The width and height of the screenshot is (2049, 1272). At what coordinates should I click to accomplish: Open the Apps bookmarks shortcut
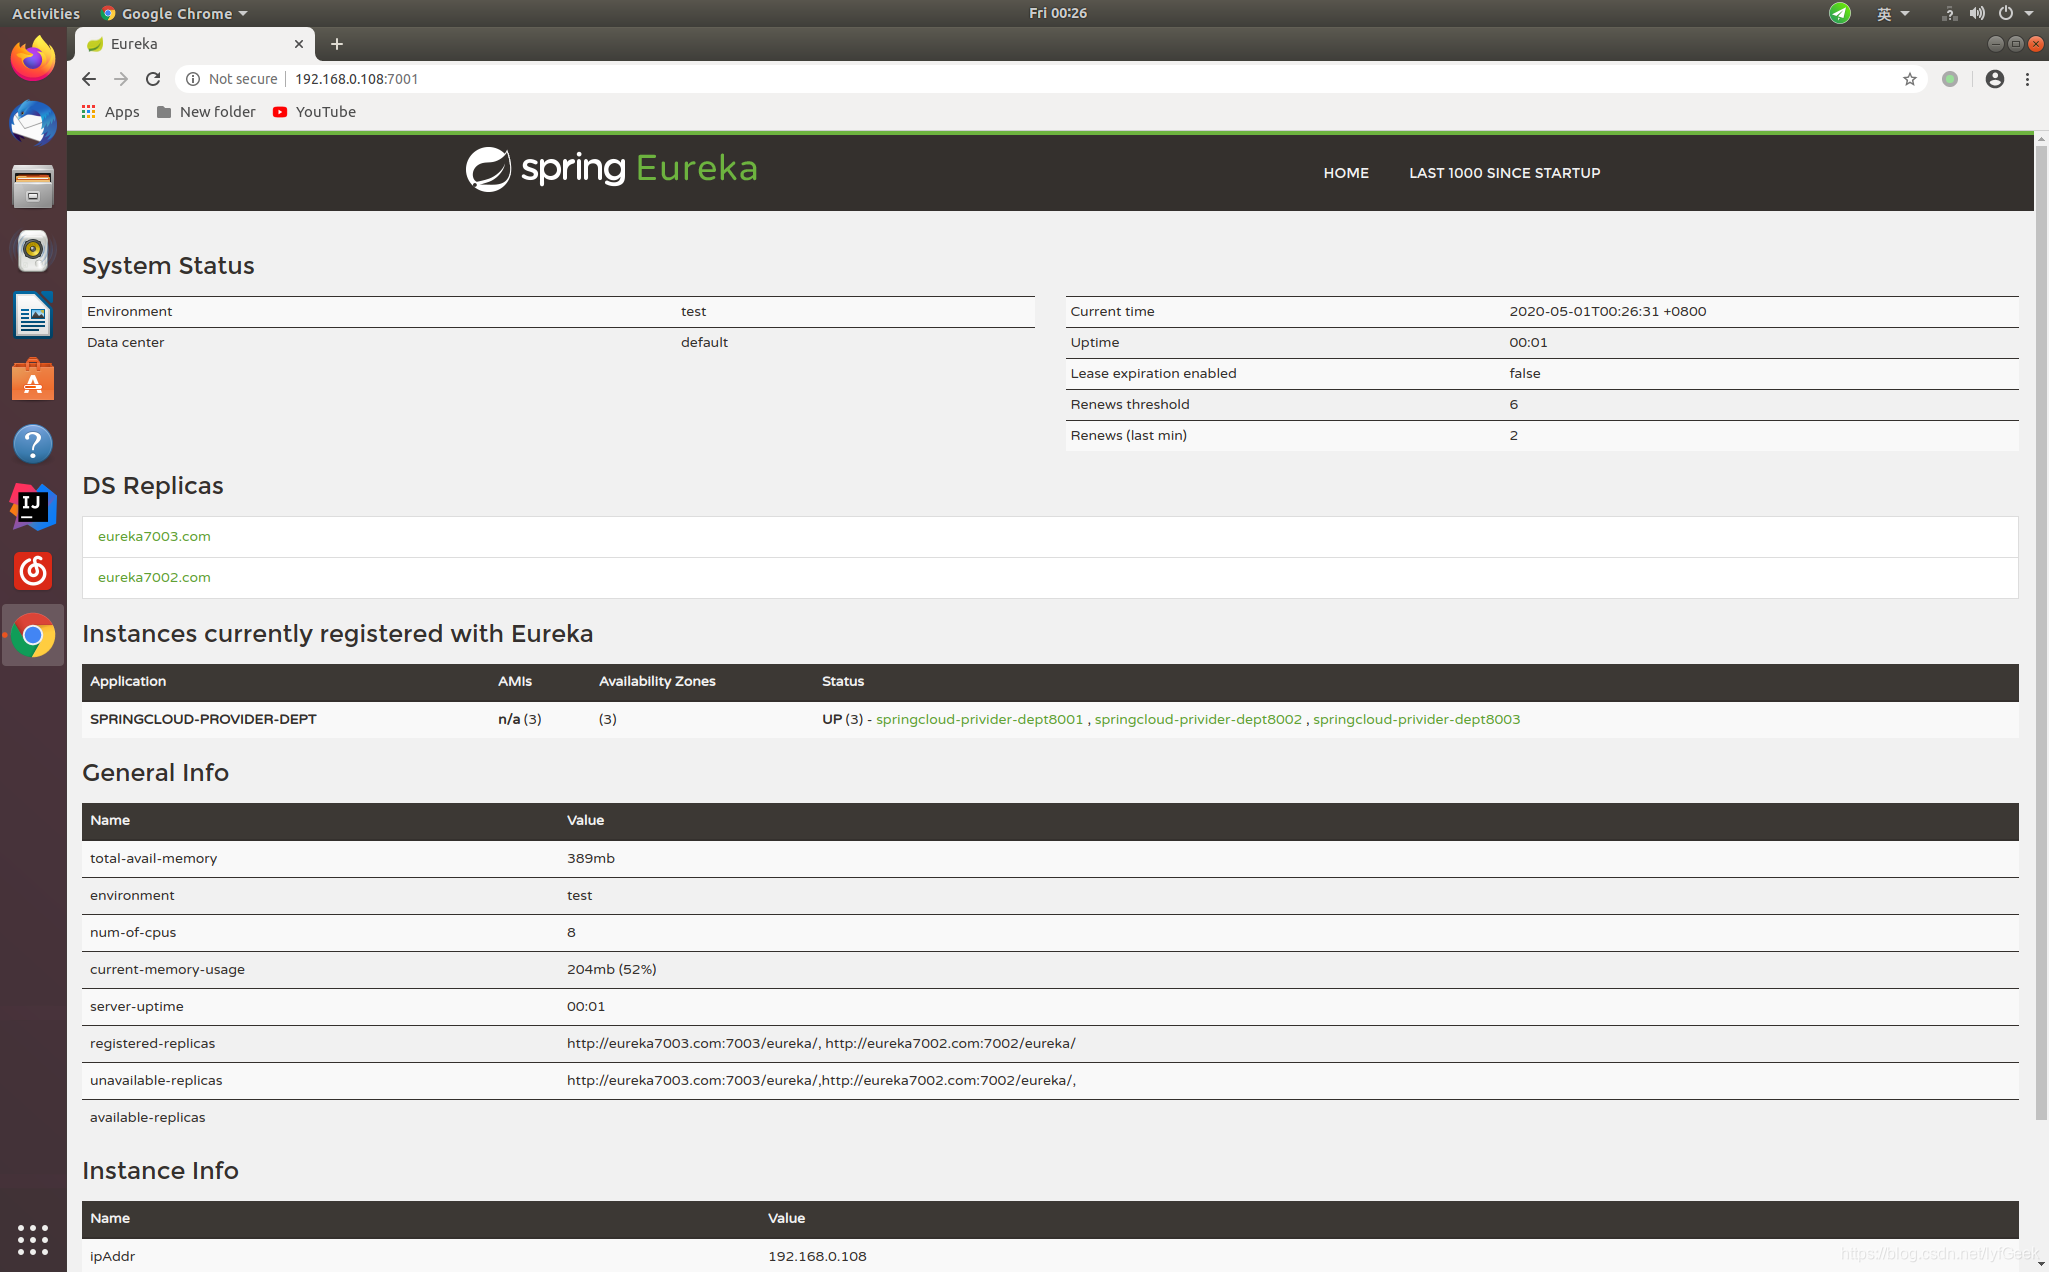[111, 112]
